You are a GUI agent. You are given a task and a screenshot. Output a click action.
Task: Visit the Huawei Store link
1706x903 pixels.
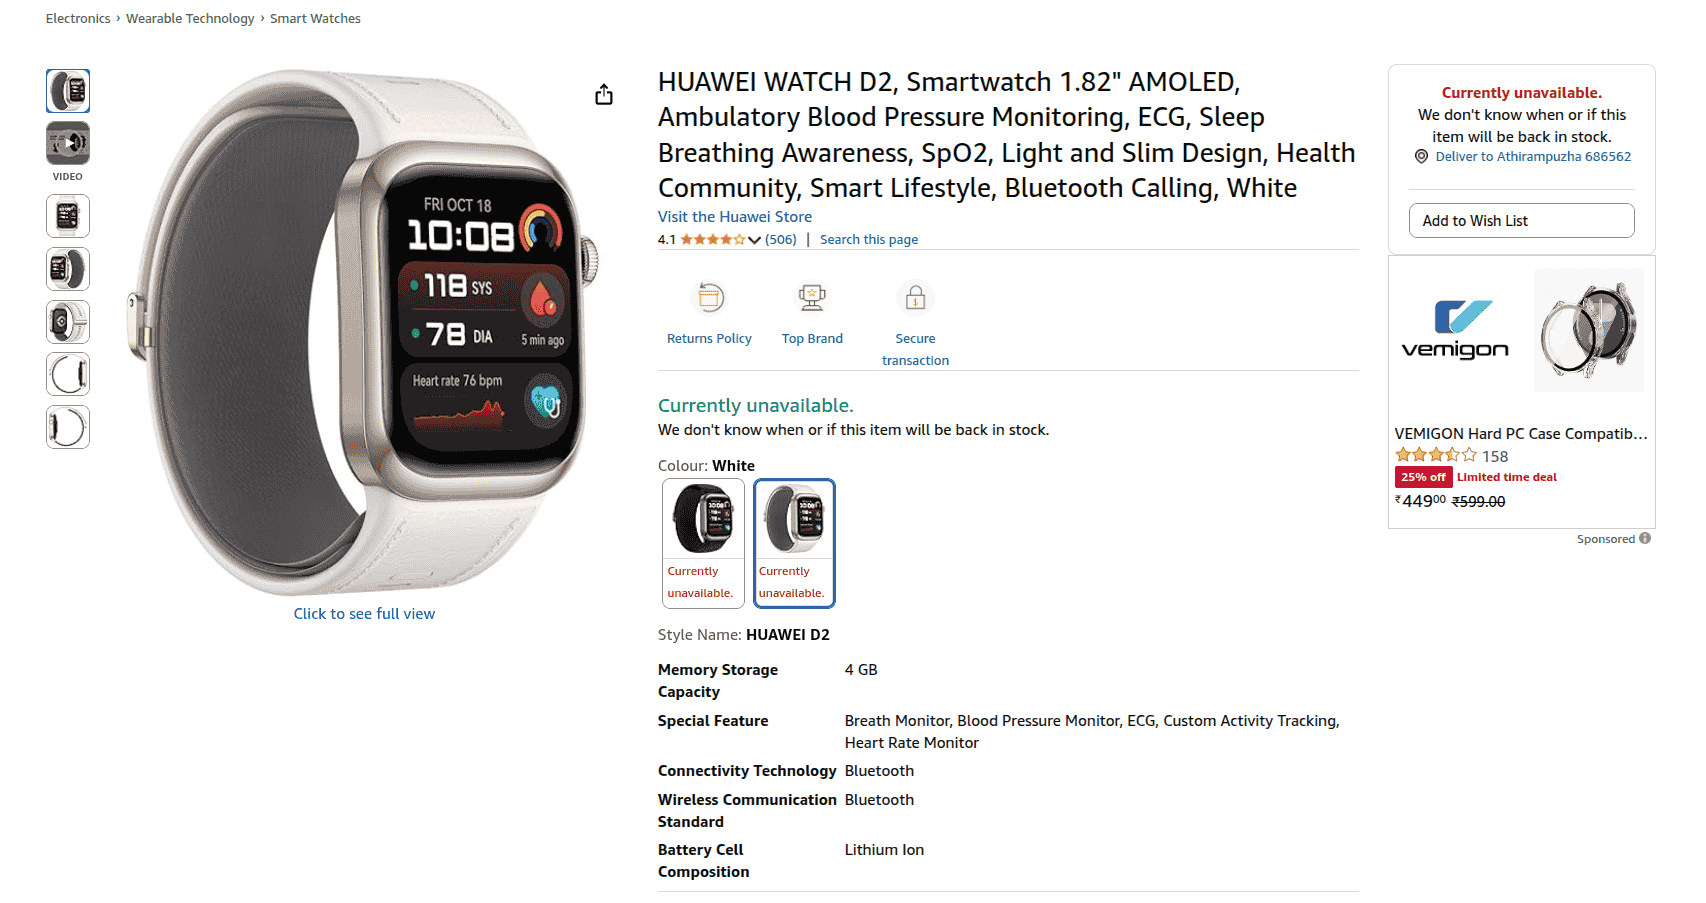click(x=735, y=217)
